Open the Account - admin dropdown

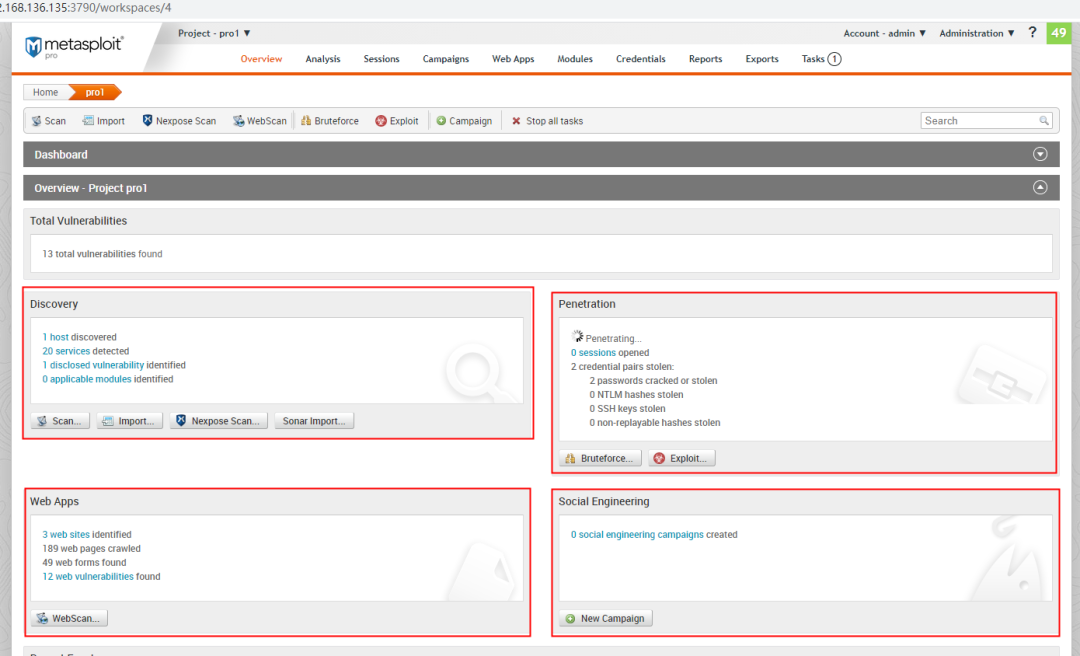point(884,33)
